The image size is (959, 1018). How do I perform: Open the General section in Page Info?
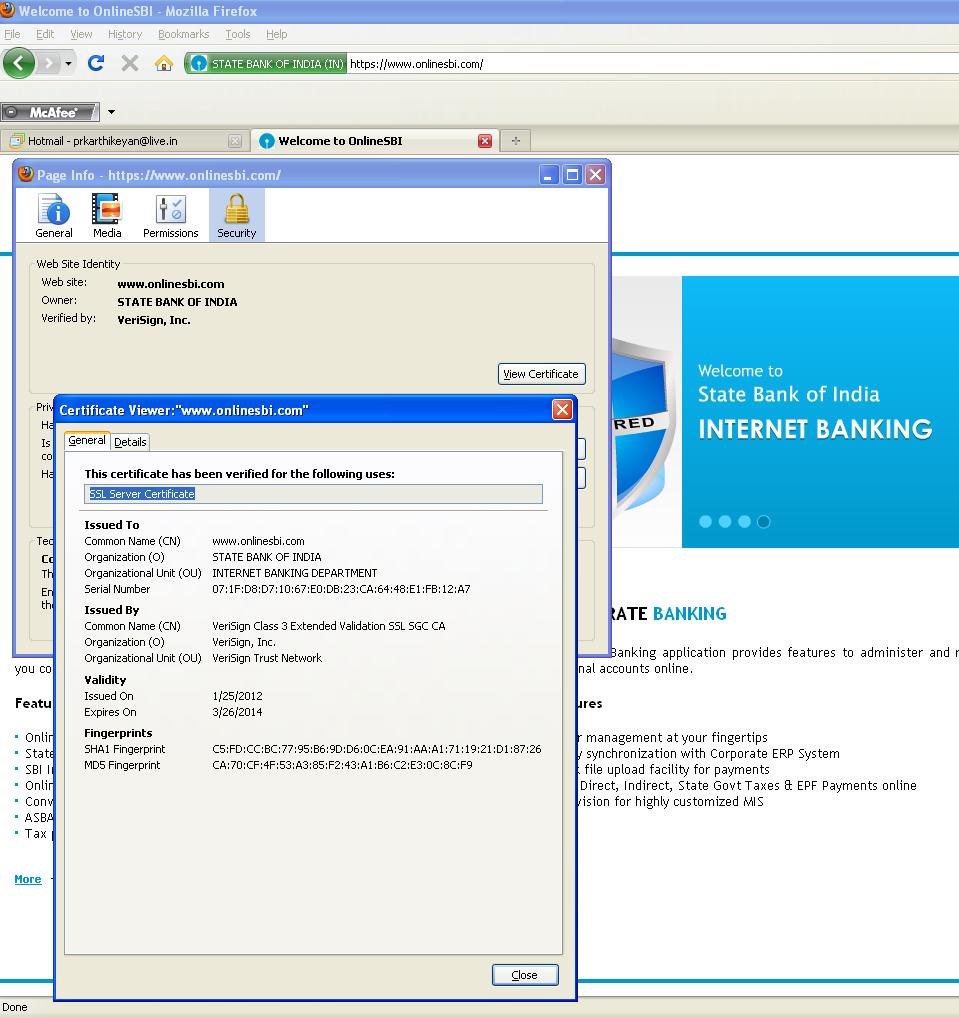point(54,216)
